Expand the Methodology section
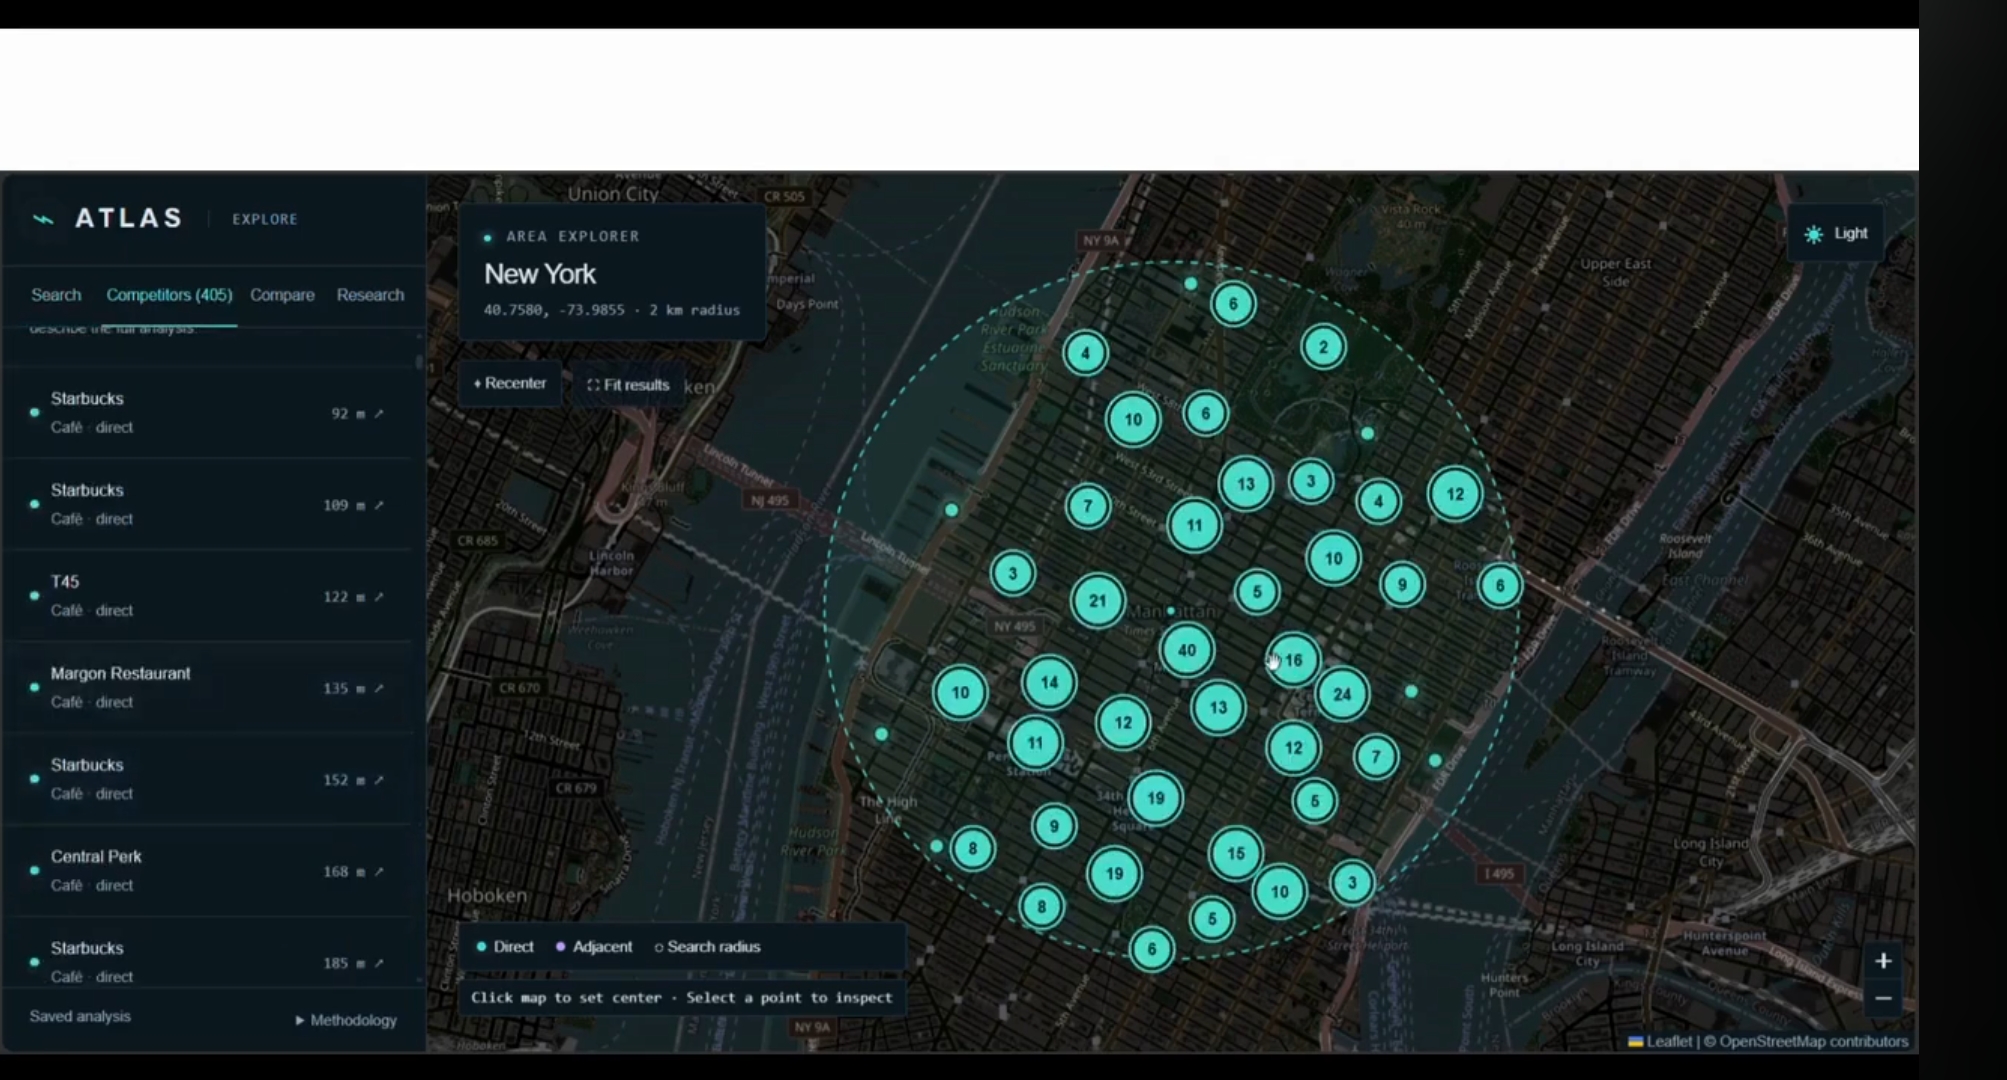The height and width of the screenshot is (1080, 2007). (346, 1020)
